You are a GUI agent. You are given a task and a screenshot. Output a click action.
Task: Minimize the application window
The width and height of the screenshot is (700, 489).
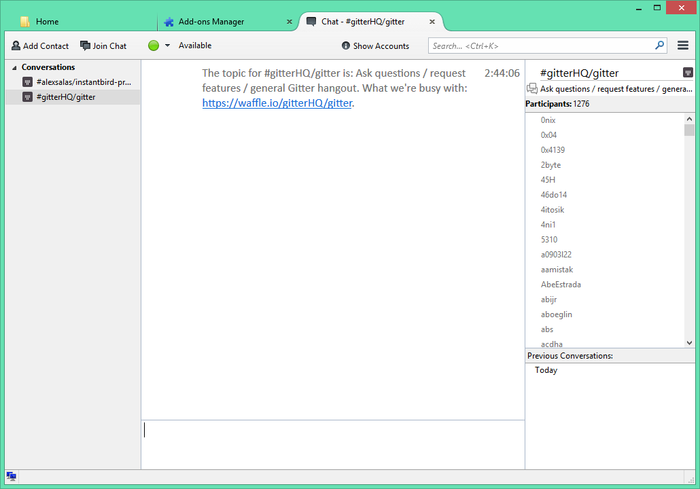coord(639,8)
